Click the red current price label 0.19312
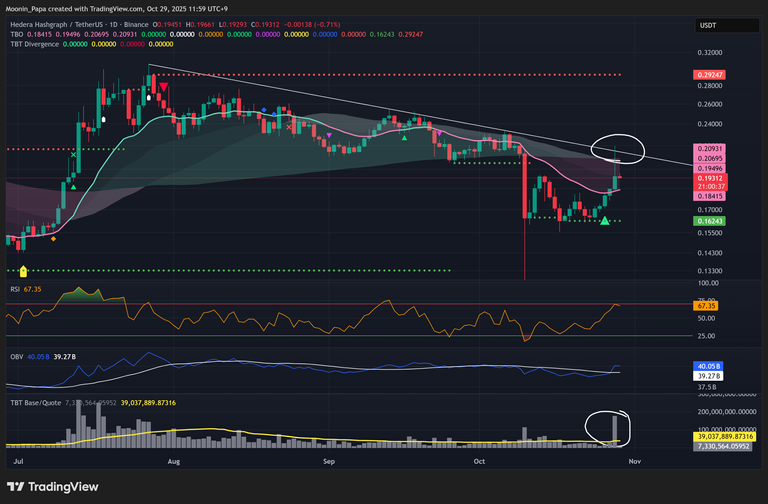 (709, 178)
